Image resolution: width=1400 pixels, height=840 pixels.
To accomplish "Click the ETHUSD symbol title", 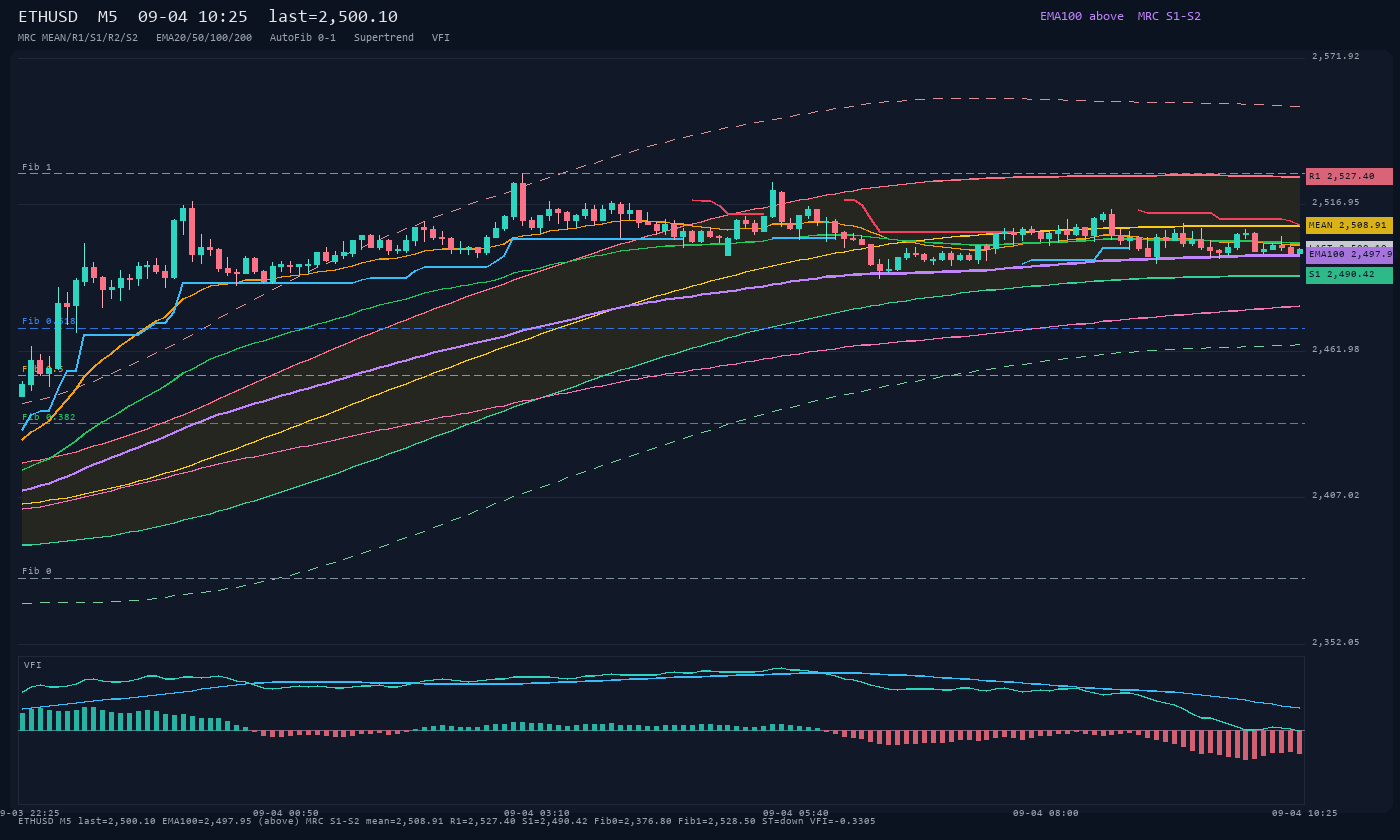I will (x=48, y=17).
